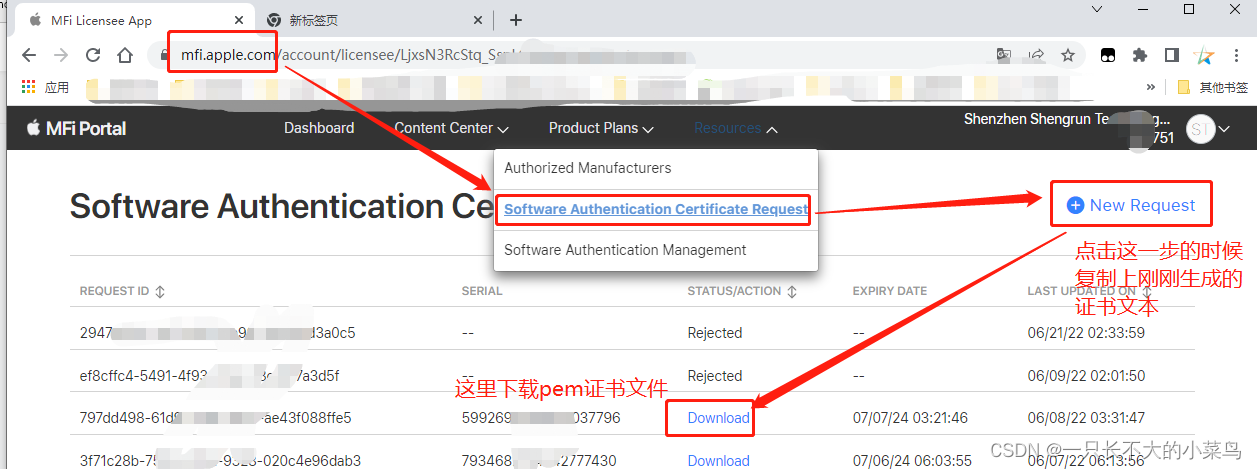Screen dimensions: 1257x469
Task: Select the MFi Licensee App tab
Action: click(x=133, y=20)
